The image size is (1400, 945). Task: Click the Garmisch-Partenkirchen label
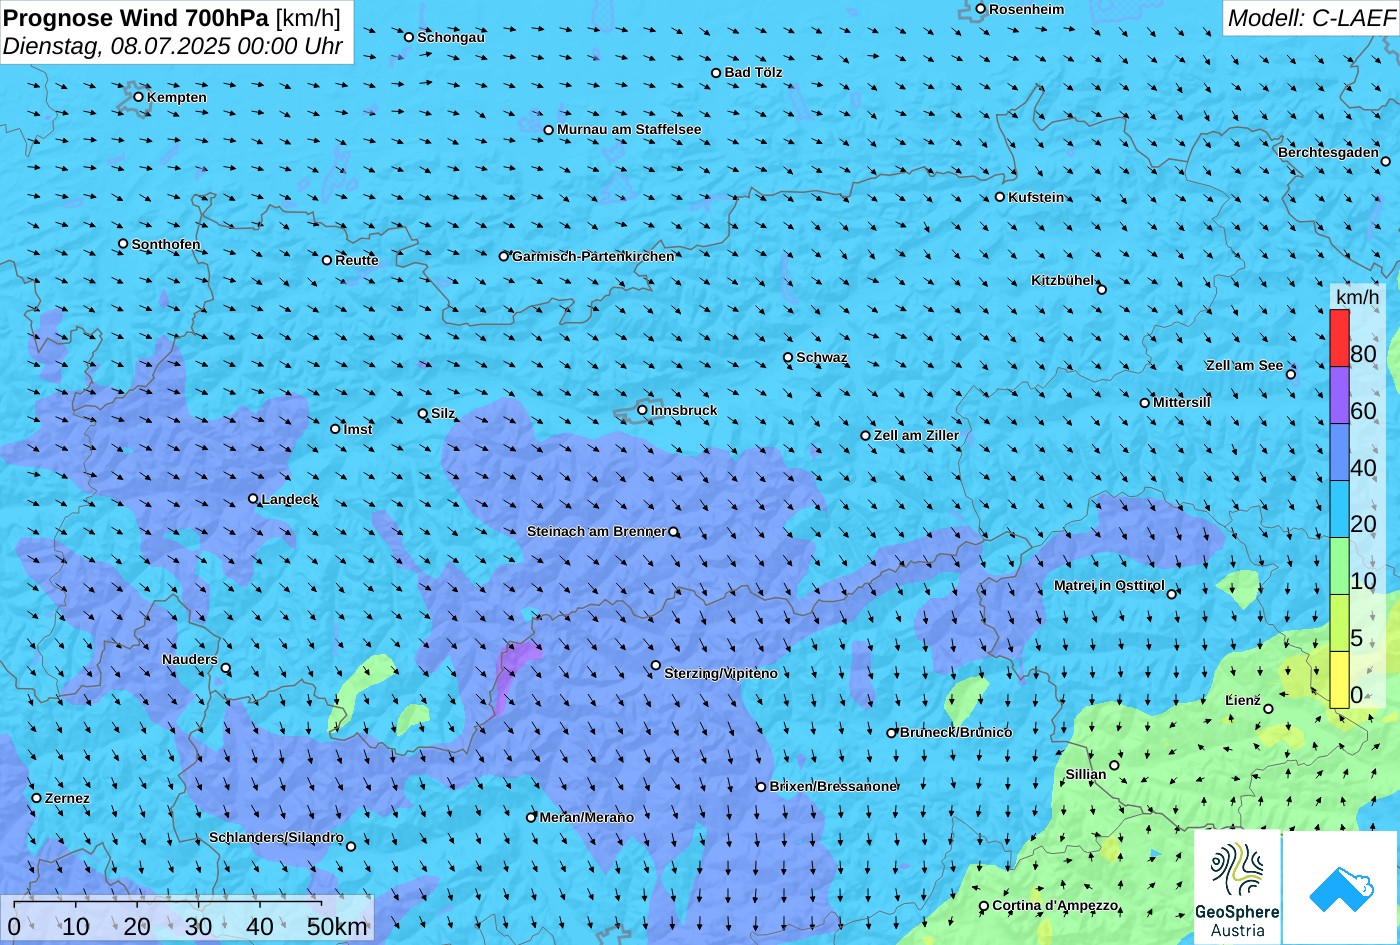point(593,256)
